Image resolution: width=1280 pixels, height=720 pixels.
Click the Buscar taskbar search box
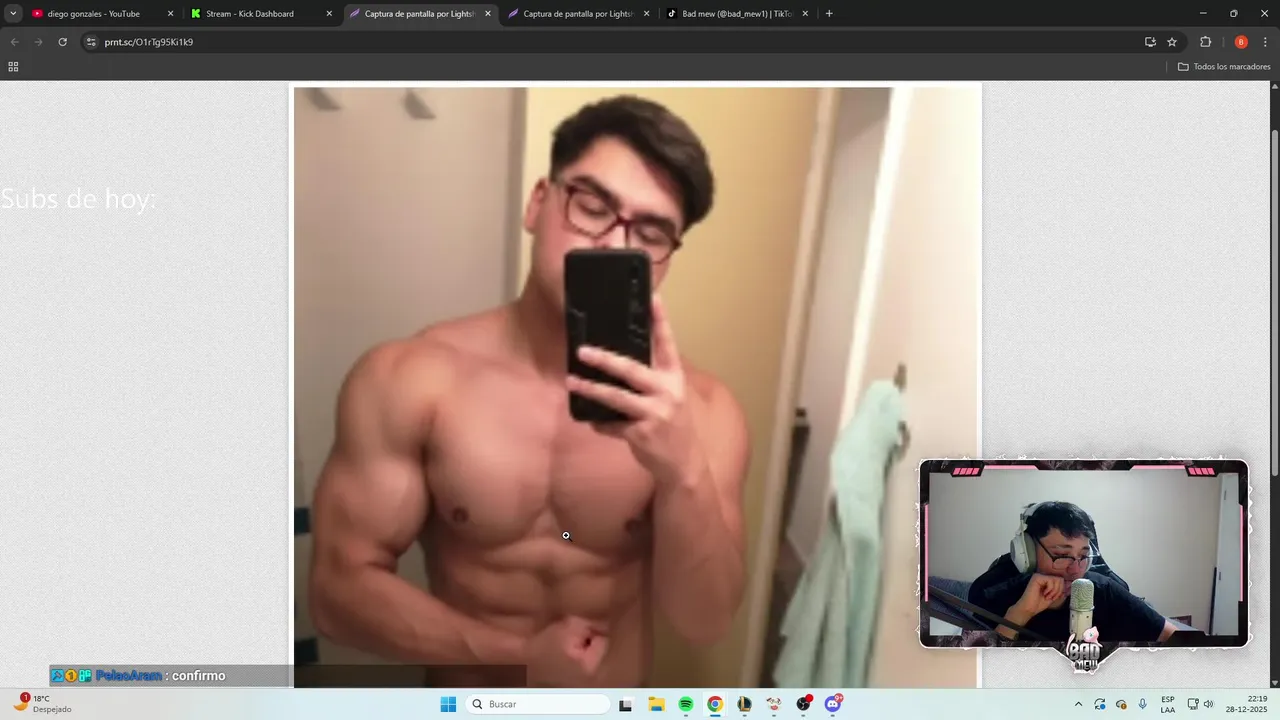point(538,704)
